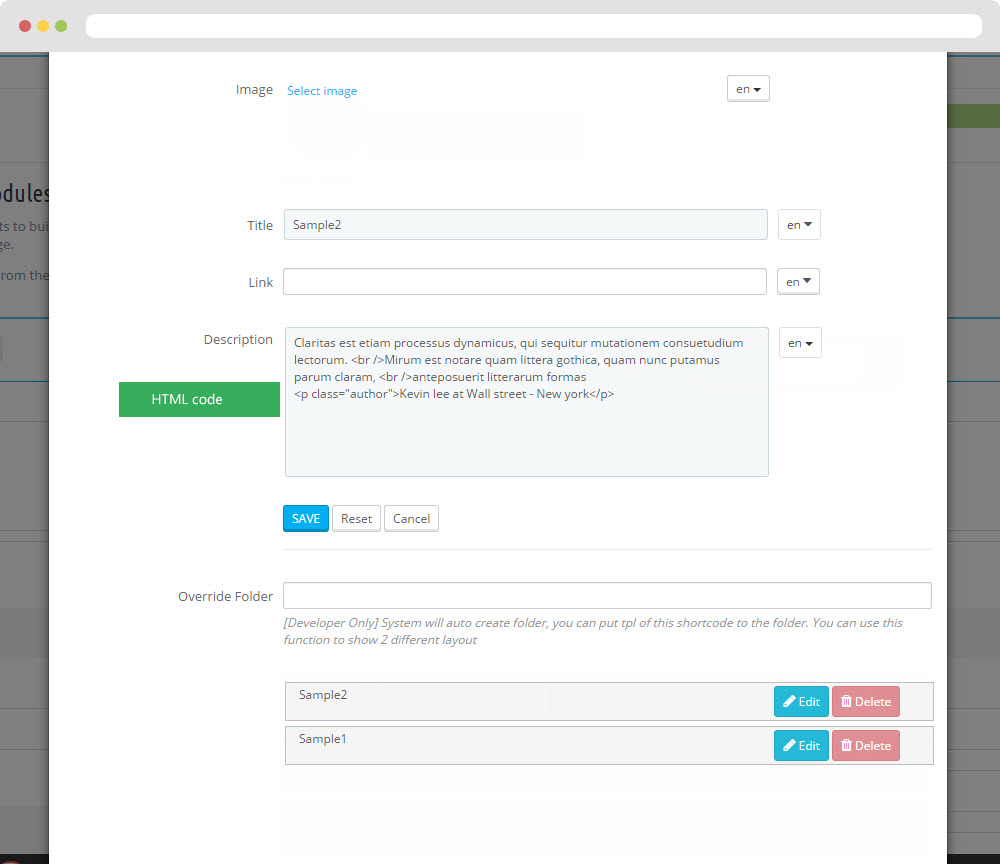Focus the Title input containing Sample2
Image resolution: width=1000 pixels, height=864 pixels.
point(525,225)
